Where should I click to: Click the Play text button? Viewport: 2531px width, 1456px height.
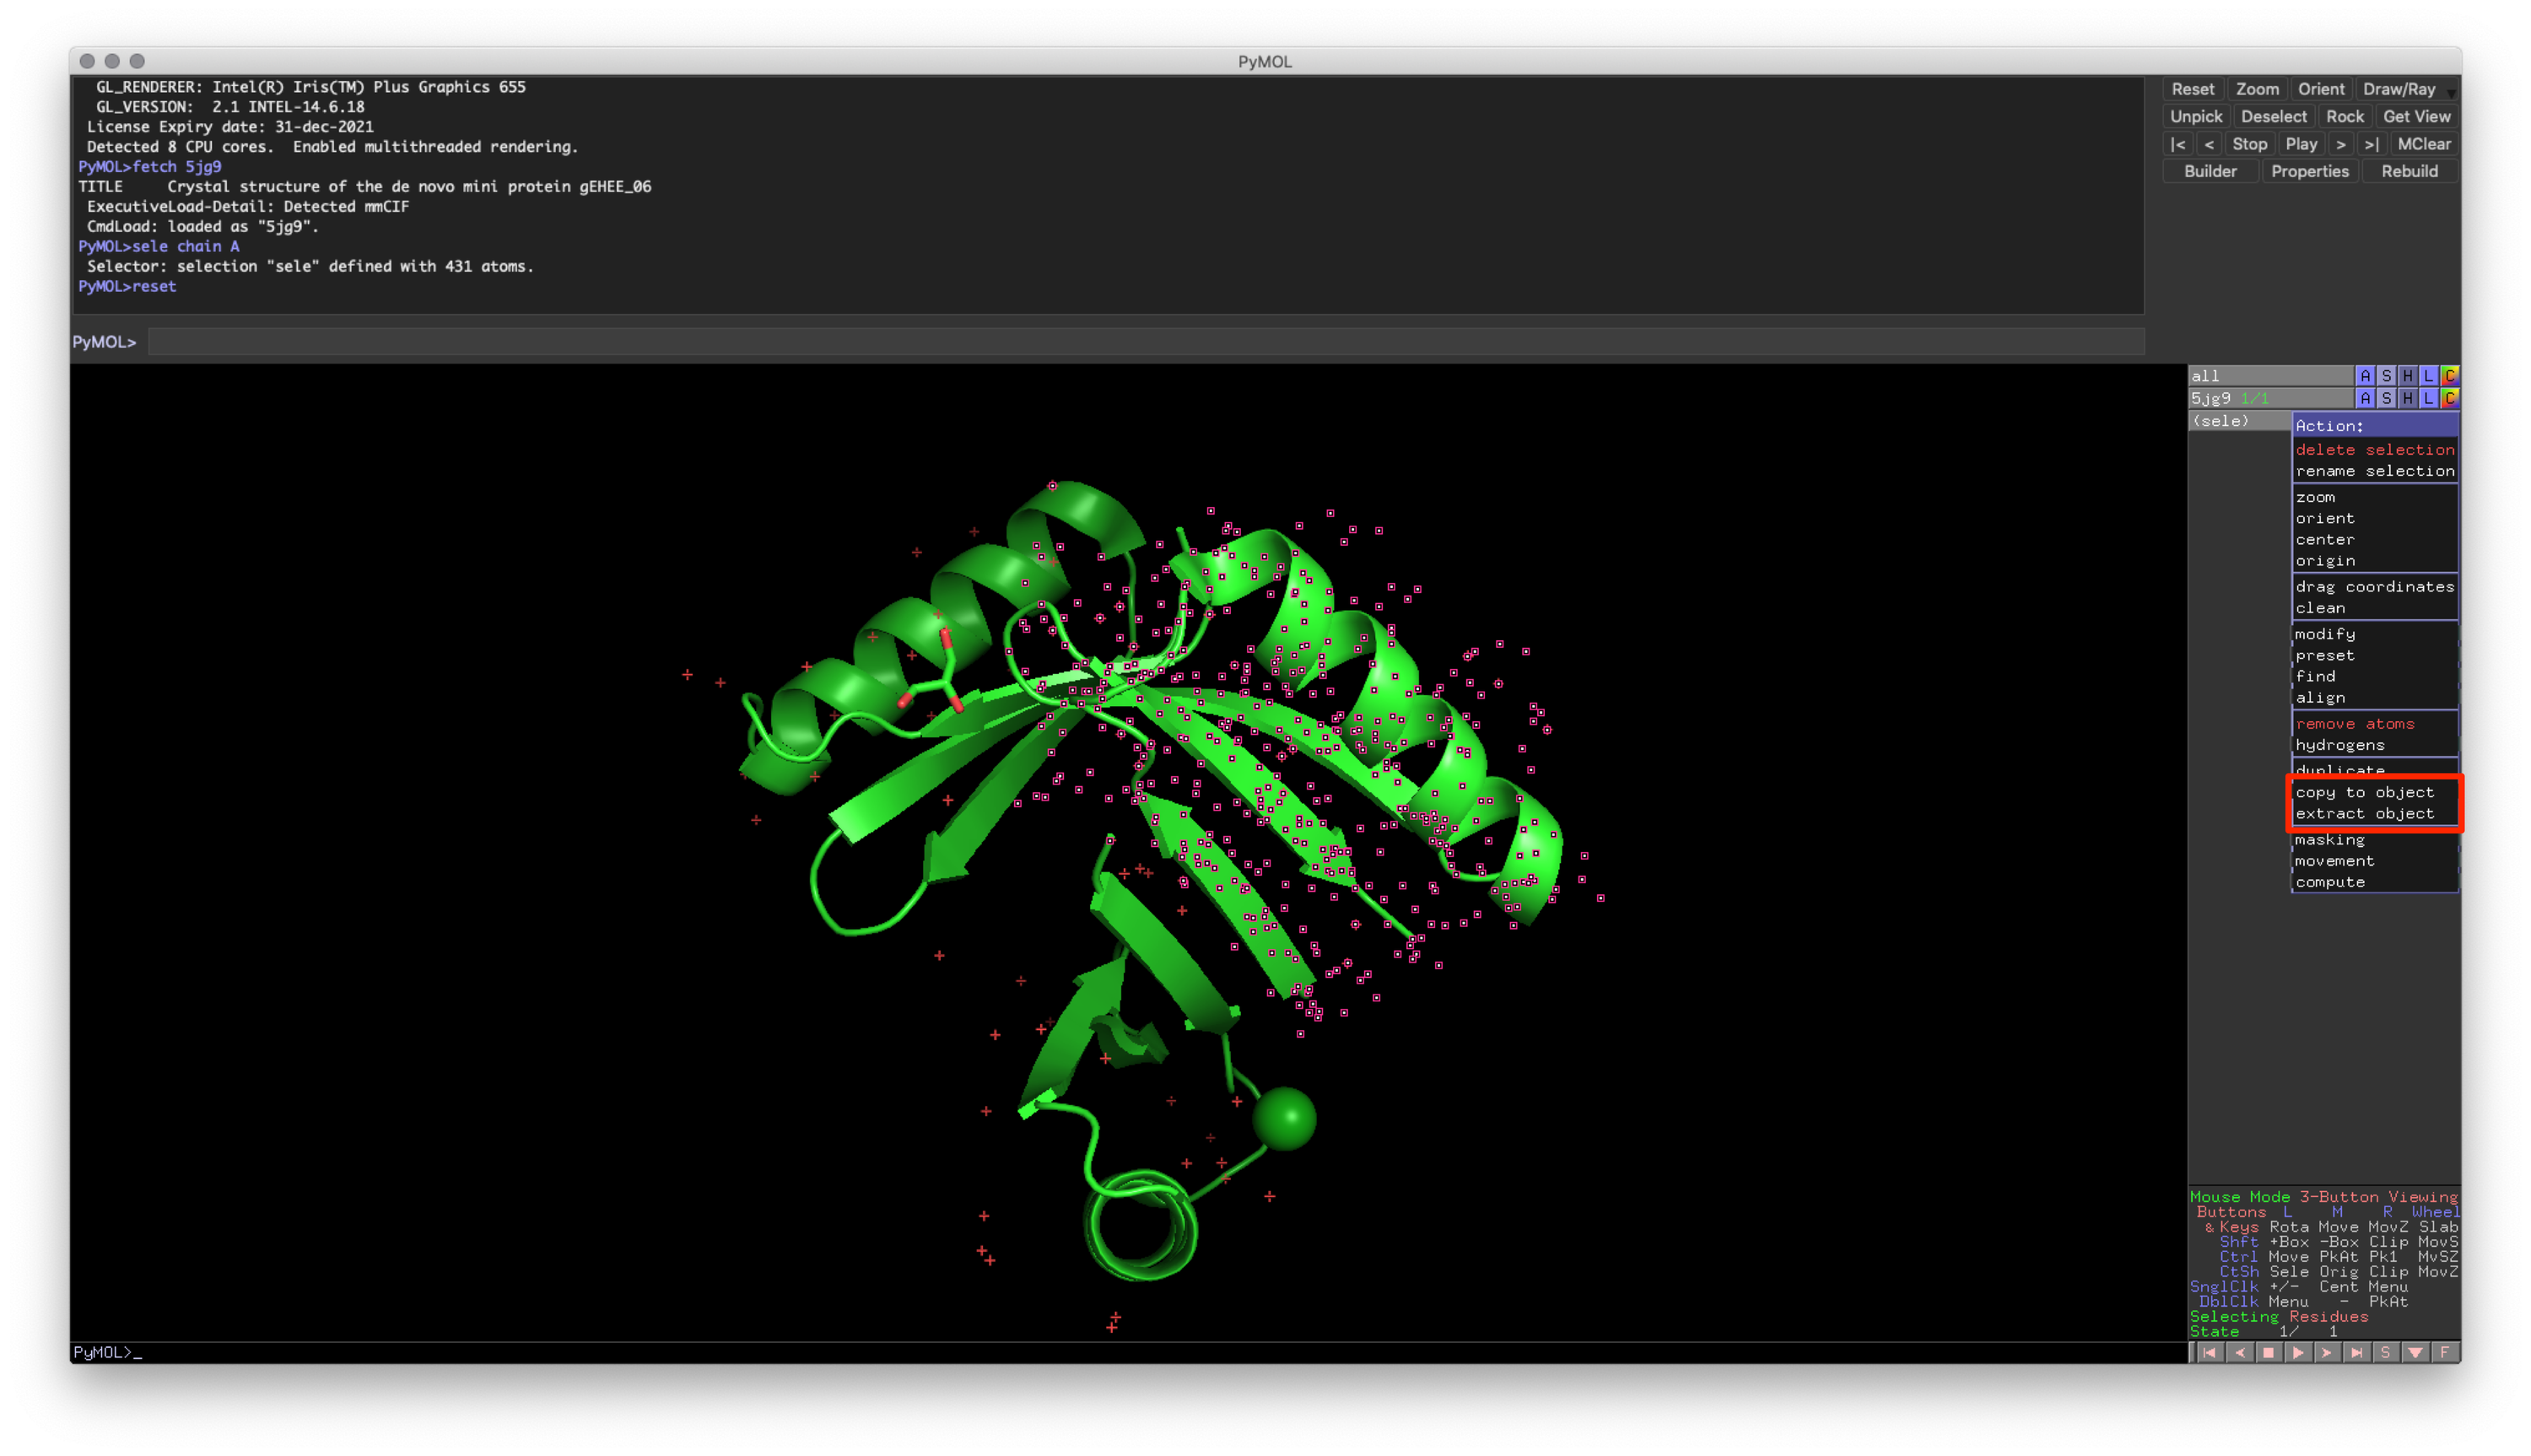pyautogui.click(x=2300, y=144)
